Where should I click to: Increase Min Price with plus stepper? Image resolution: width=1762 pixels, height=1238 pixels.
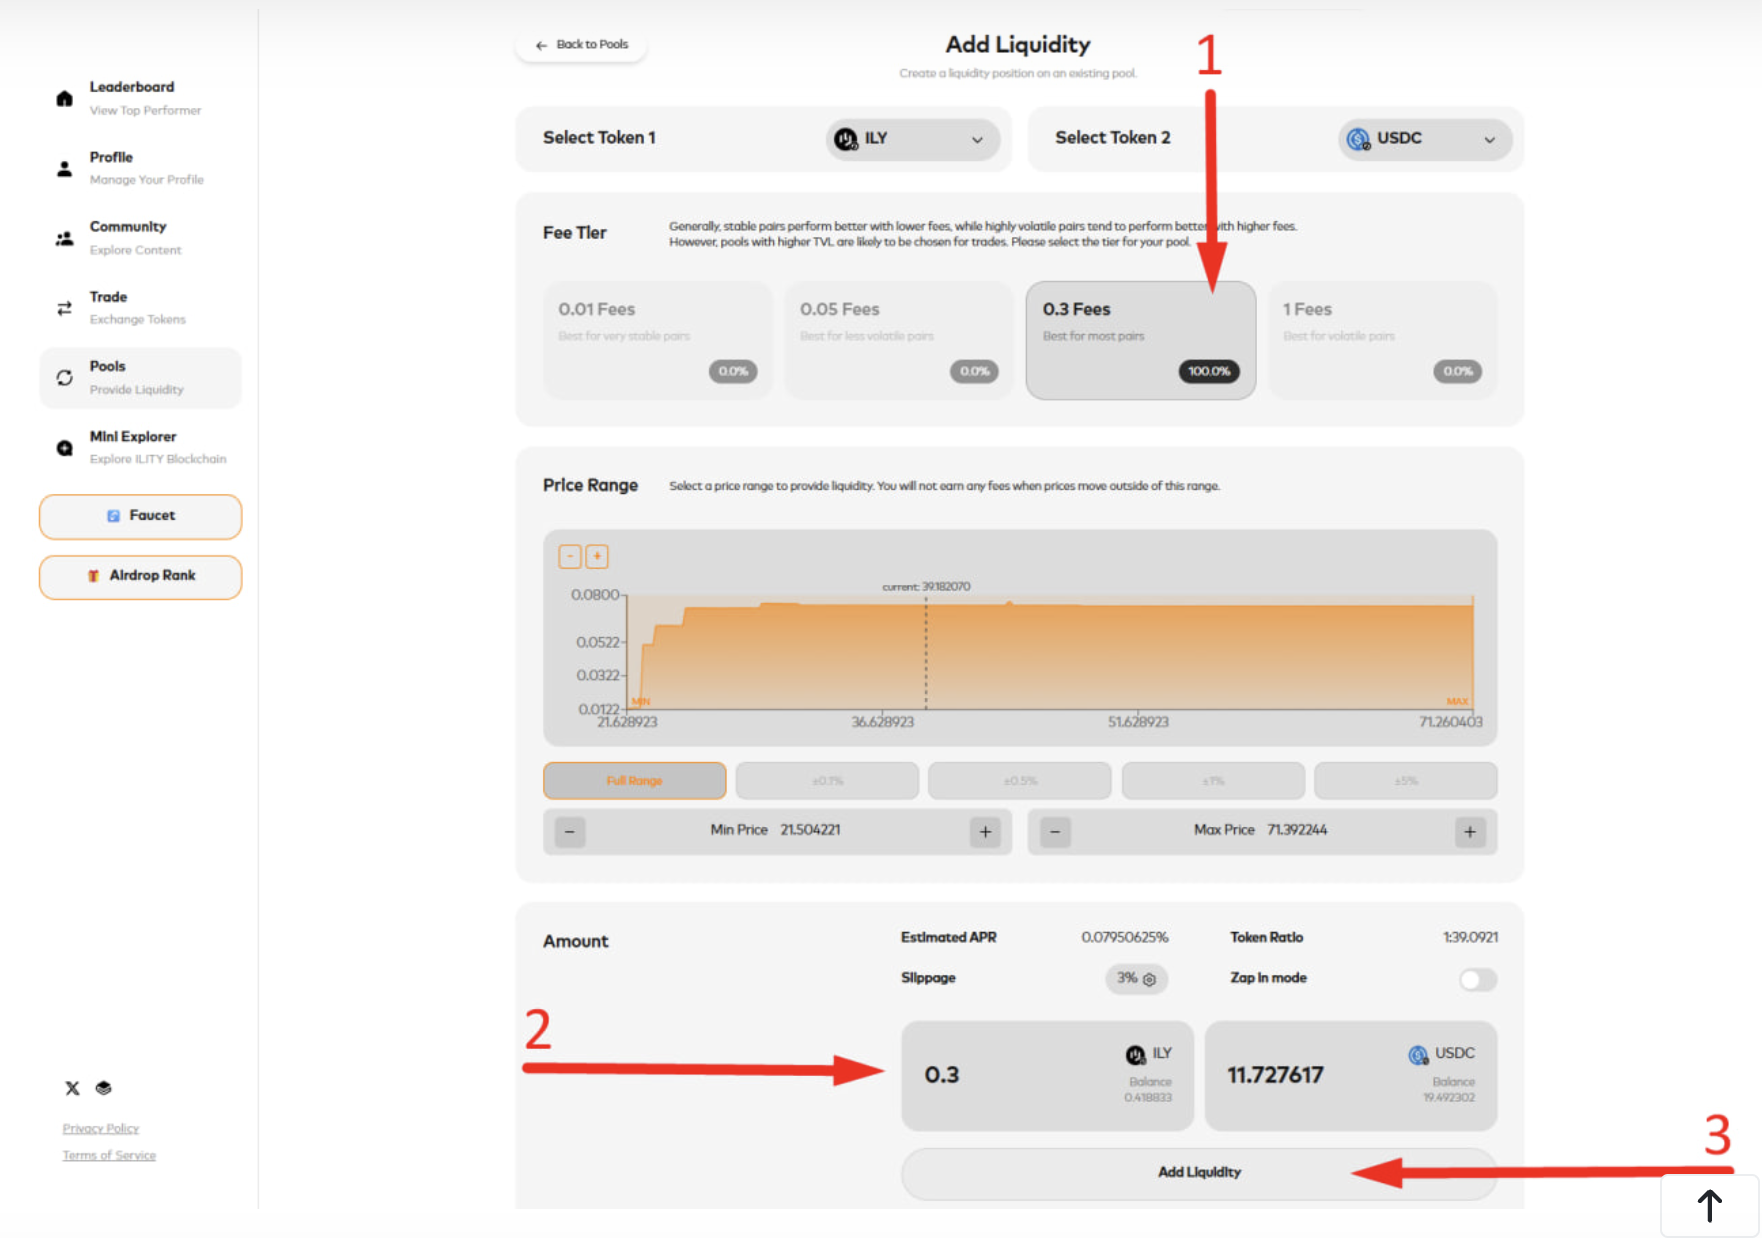[x=985, y=832]
